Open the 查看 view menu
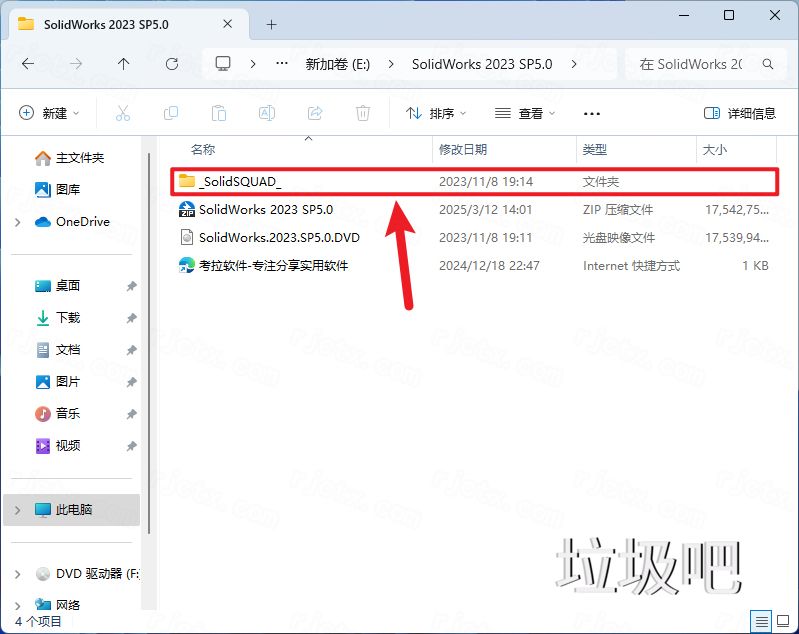 point(525,113)
